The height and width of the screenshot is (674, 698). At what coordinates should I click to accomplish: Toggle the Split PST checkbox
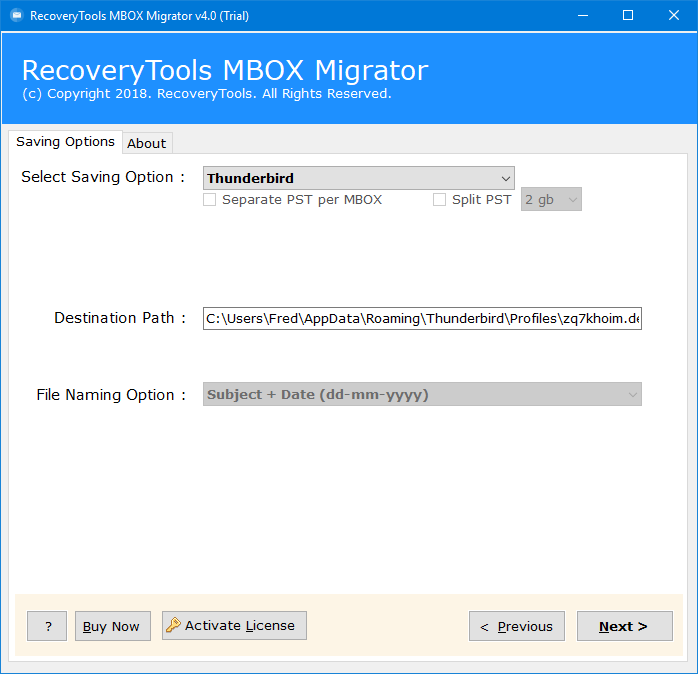coord(439,199)
